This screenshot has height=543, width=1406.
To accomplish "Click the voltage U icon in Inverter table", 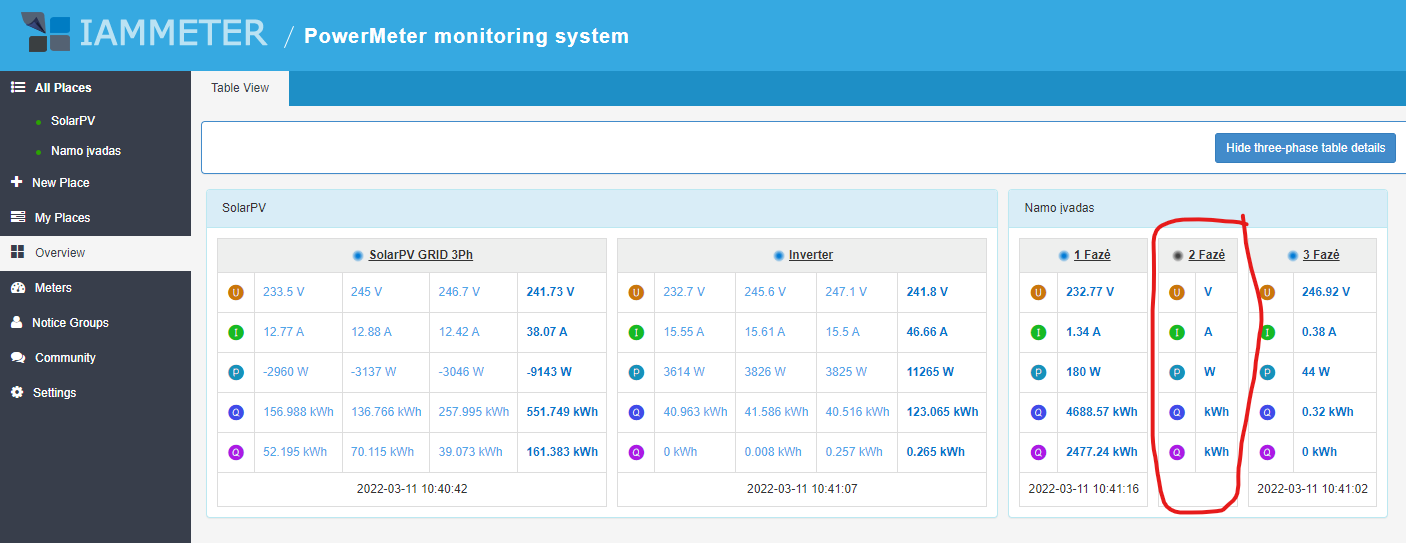I will click(x=636, y=293).
